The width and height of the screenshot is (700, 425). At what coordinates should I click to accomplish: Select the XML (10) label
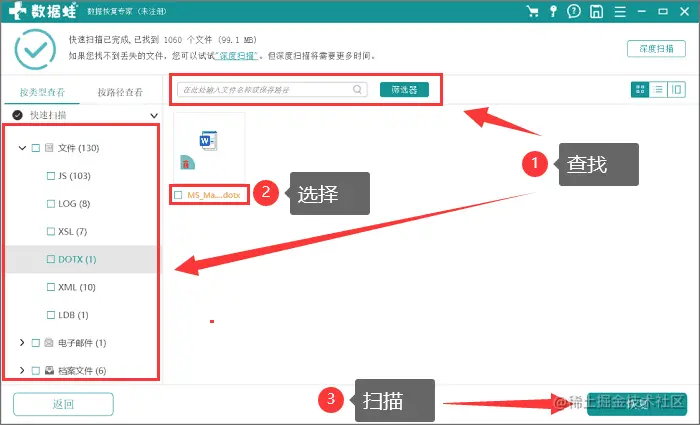click(x=77, y=287)
